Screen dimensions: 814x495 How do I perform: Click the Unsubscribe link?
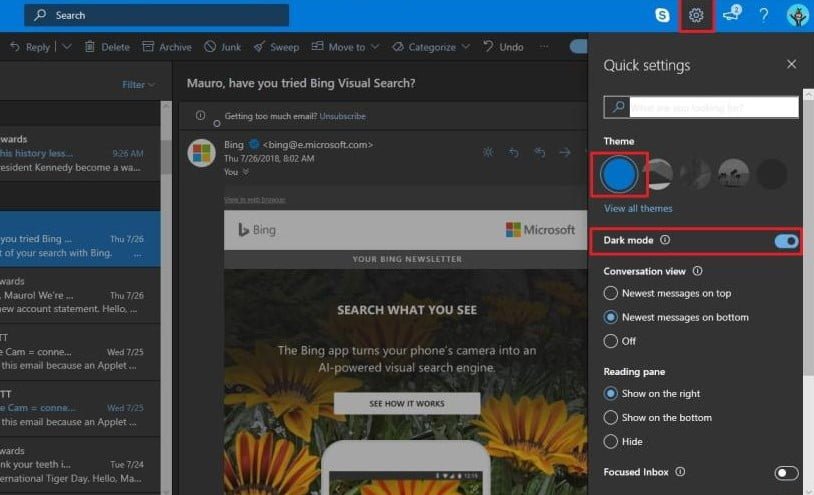342,116
